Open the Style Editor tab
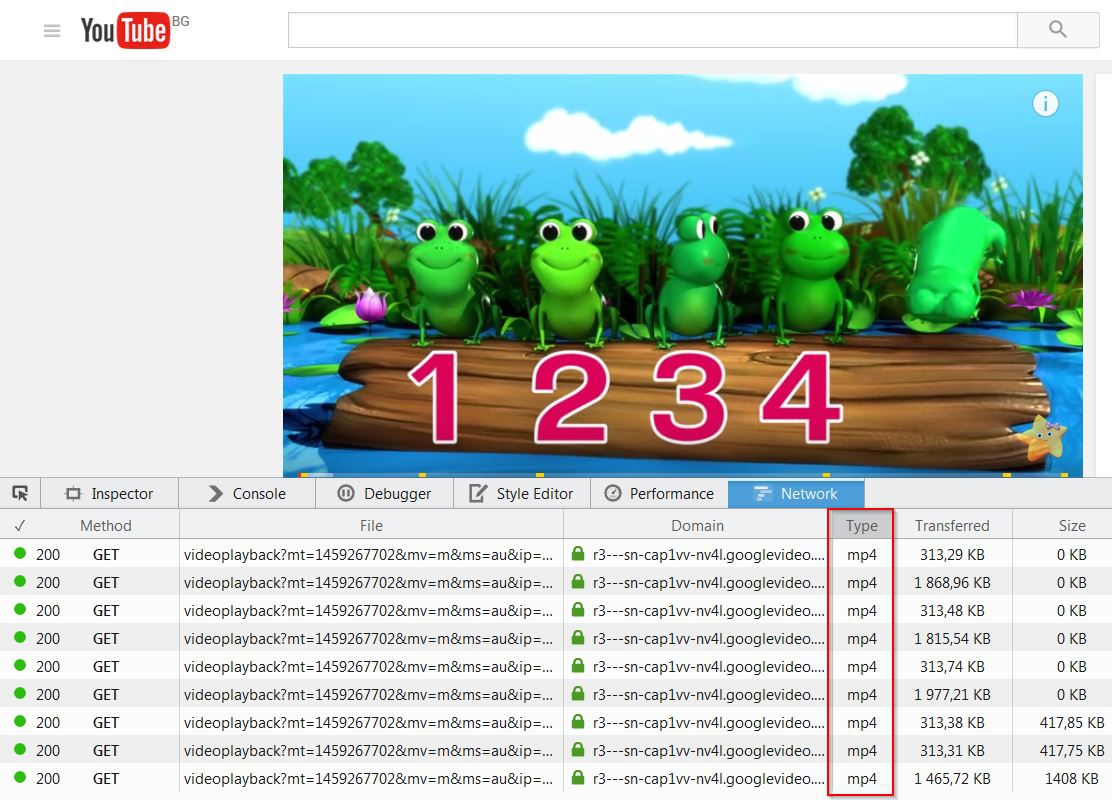1112x800 pixels. (522, 493)
